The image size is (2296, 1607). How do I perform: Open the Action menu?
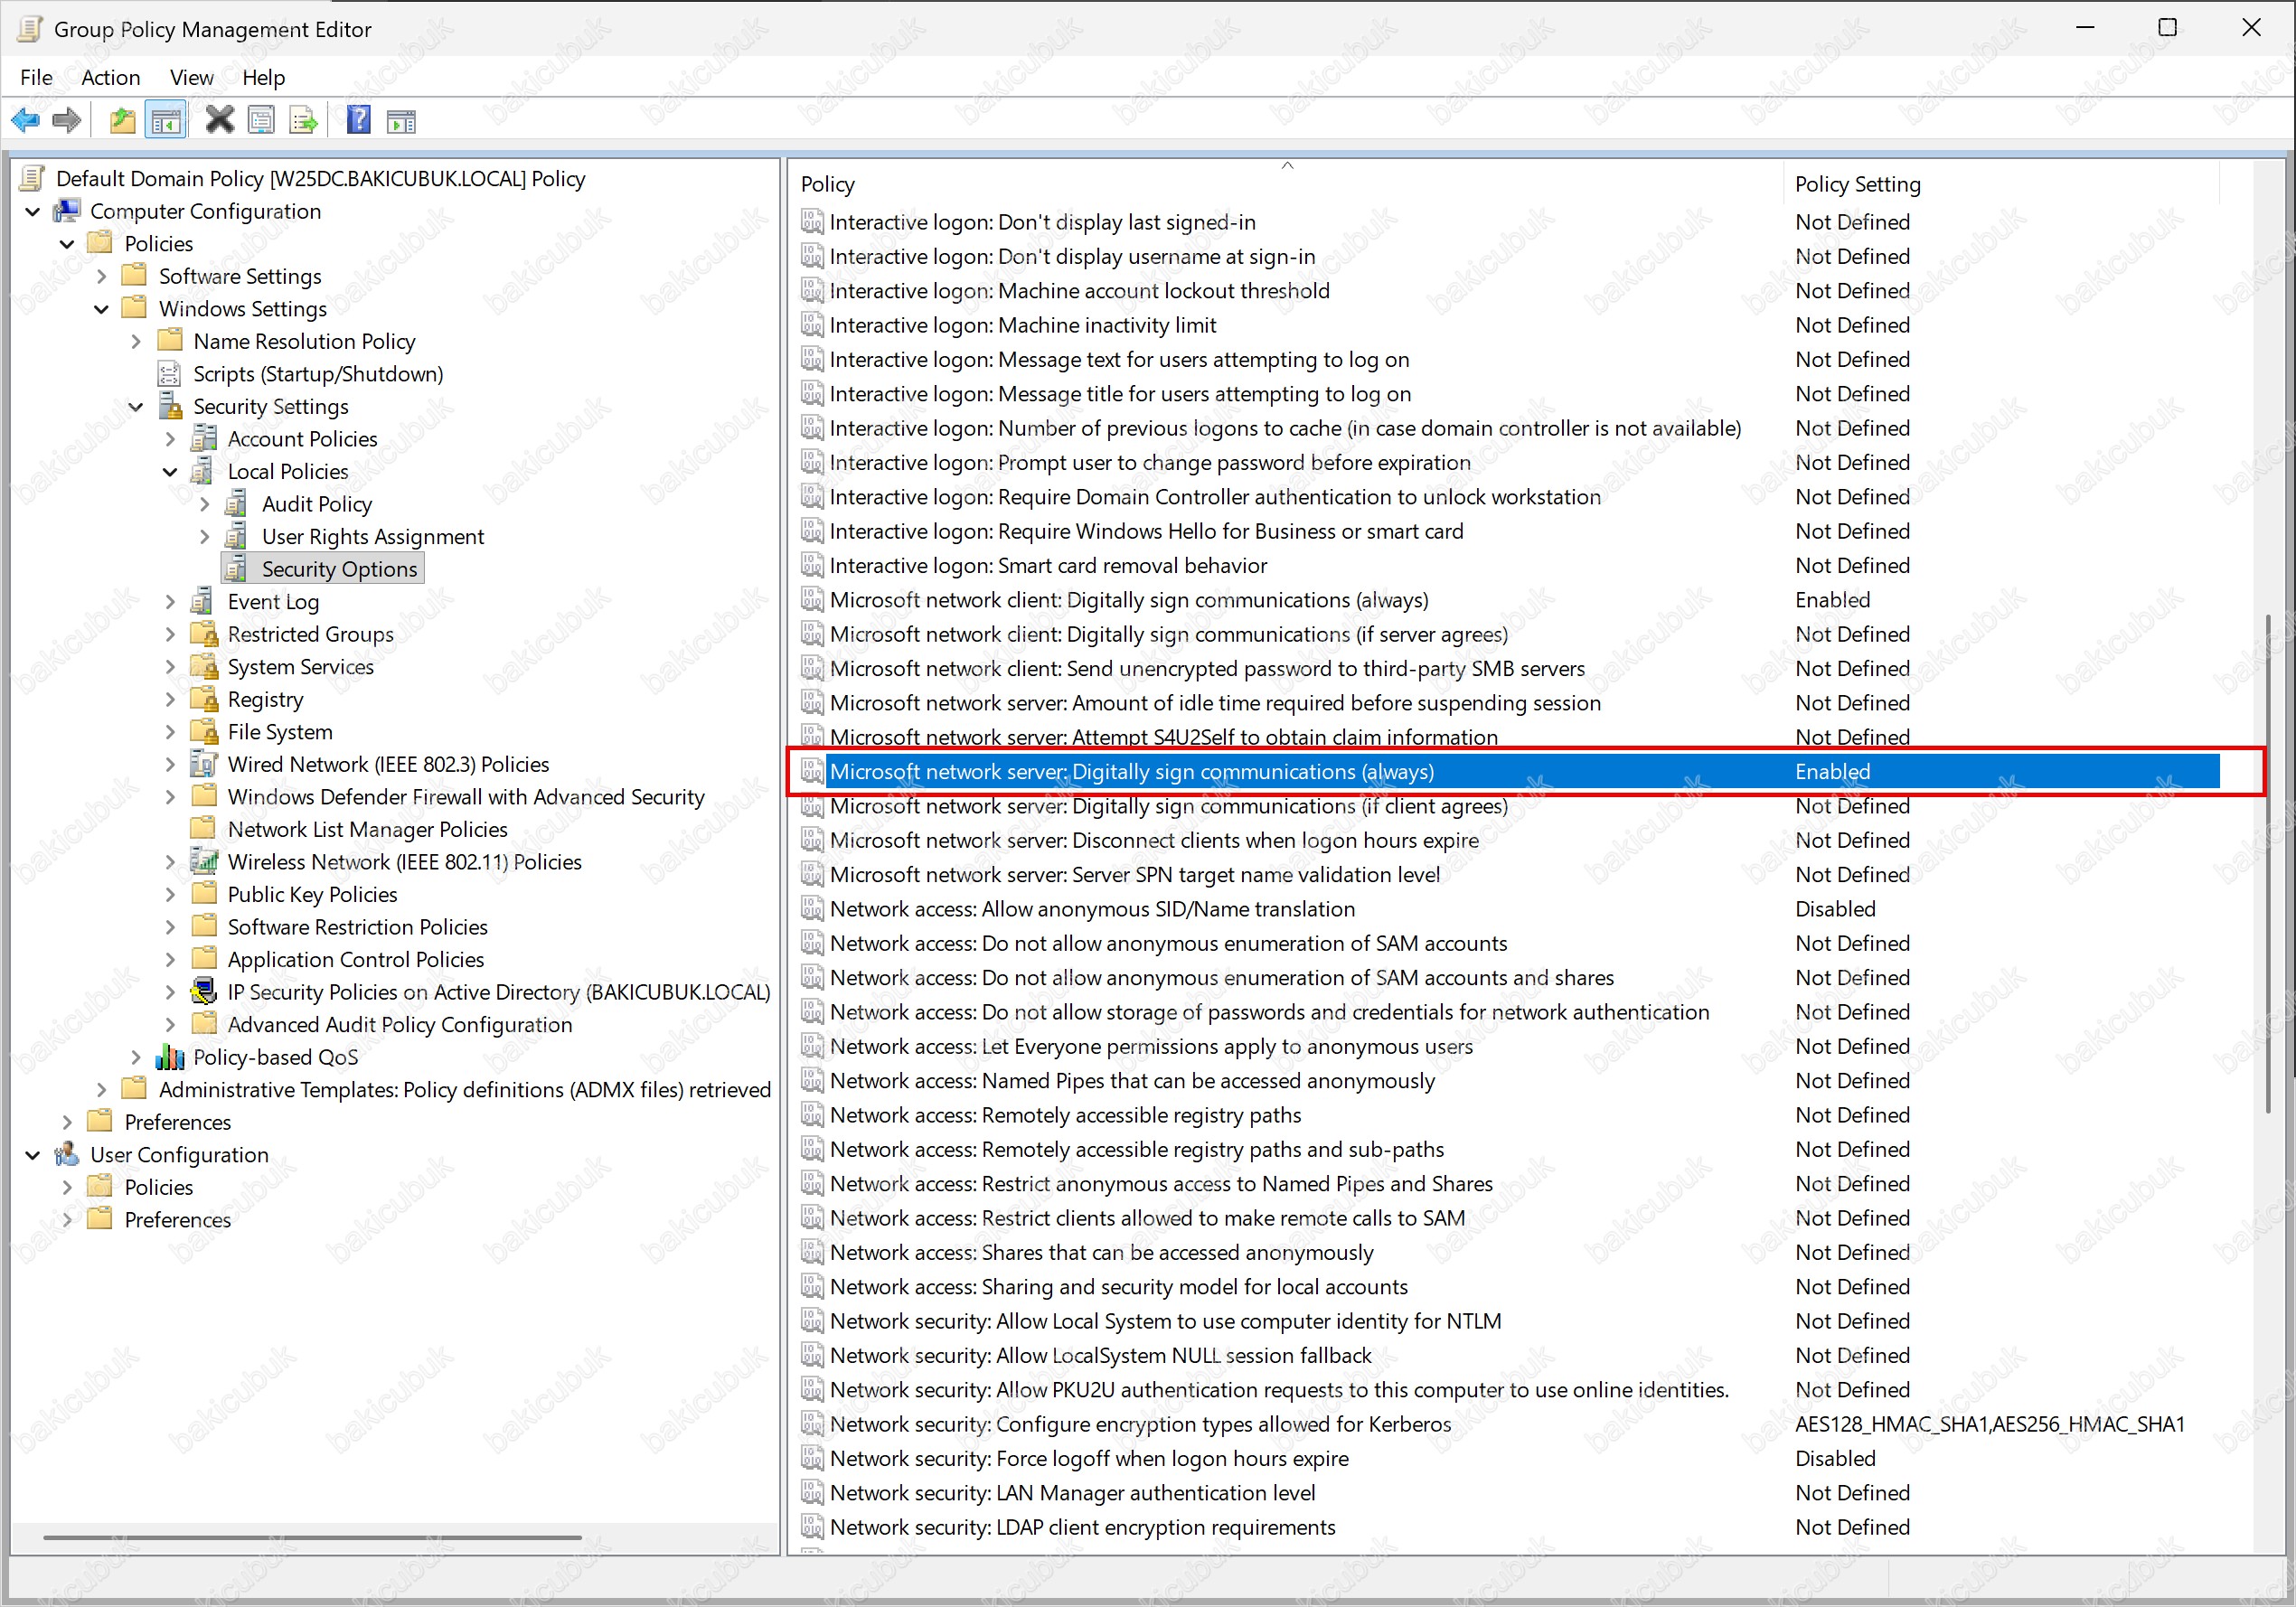tap(110, 77)
